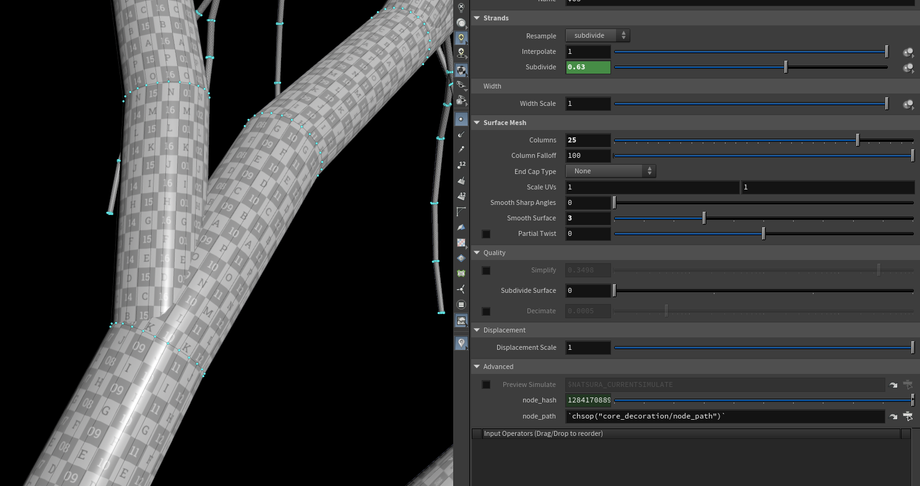Click the node chooser icon beside node_path
Screen dimensions: 920x486
point(908,416)
